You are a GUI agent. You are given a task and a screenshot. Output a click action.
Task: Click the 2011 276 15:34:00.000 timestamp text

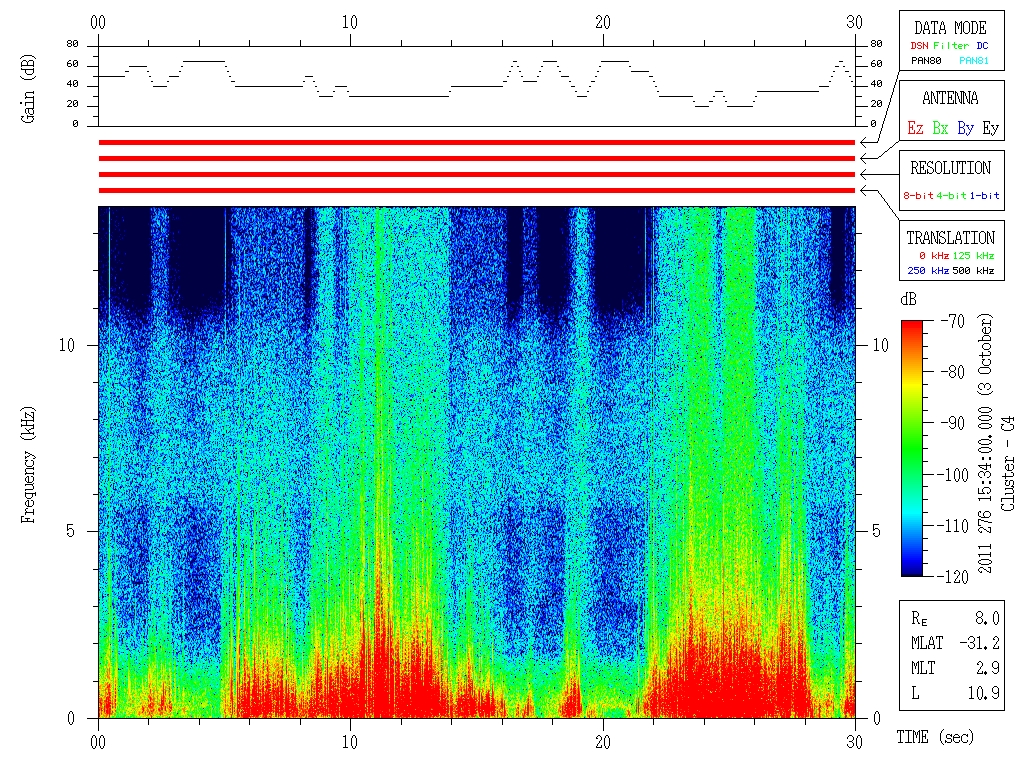tap(985, 489)
